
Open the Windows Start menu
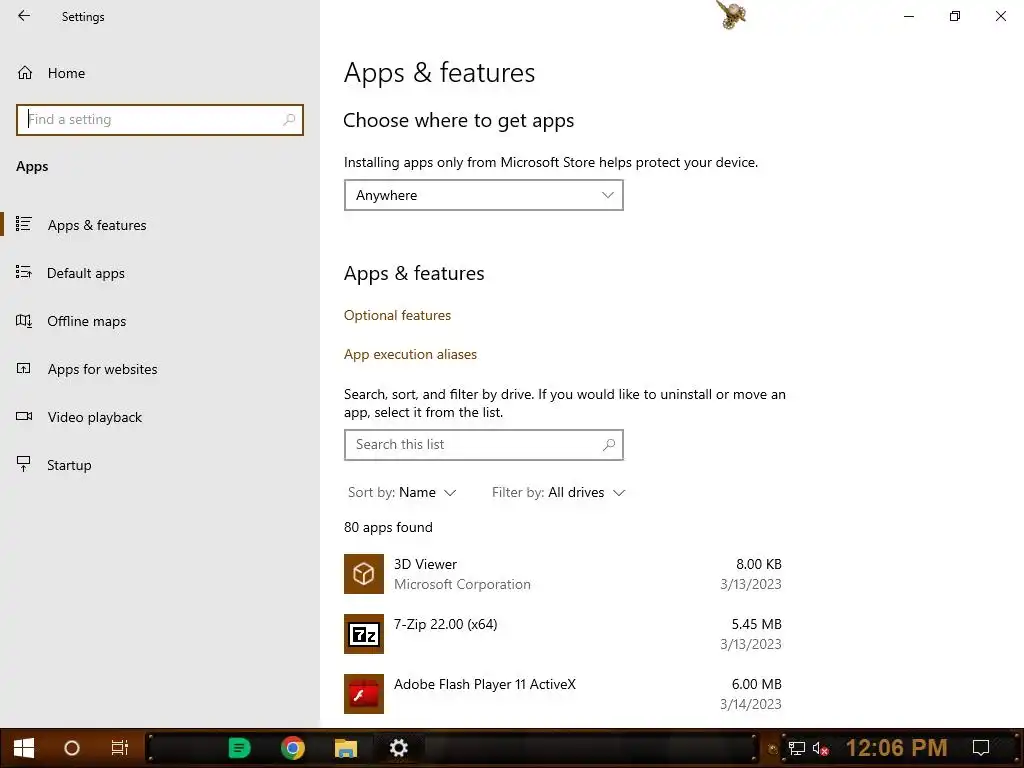pyautogui.click(x=24, y=748)
